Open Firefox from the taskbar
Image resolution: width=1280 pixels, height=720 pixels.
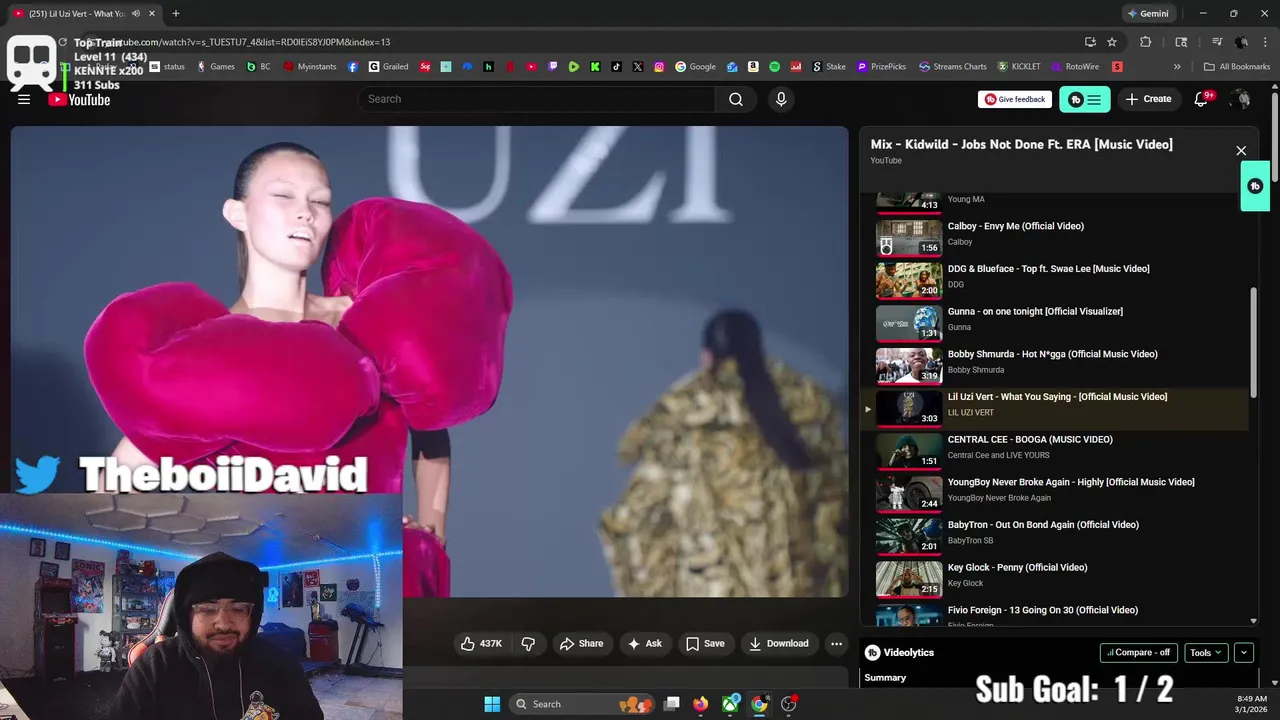click(x=701, y=704)
